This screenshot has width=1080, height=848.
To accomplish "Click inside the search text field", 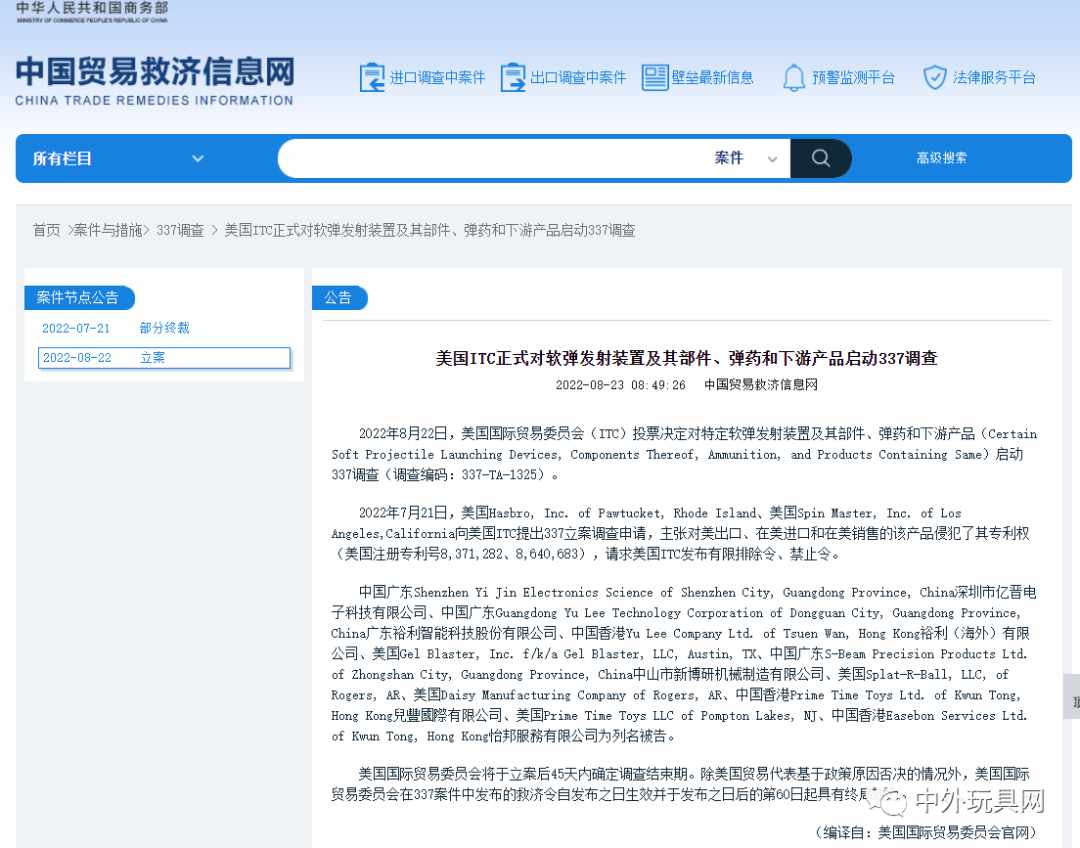I will click(x=490, y=158).
